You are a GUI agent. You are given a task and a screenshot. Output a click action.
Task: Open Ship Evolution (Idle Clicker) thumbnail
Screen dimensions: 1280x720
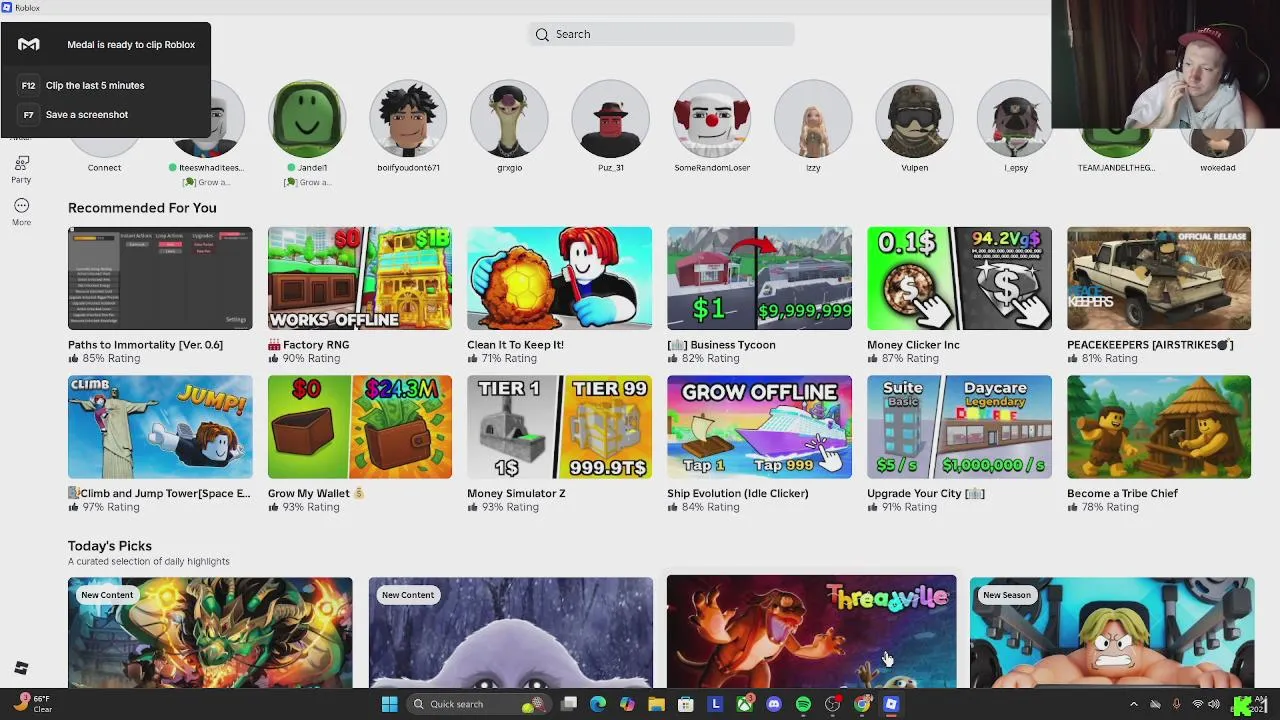(759, 427)
